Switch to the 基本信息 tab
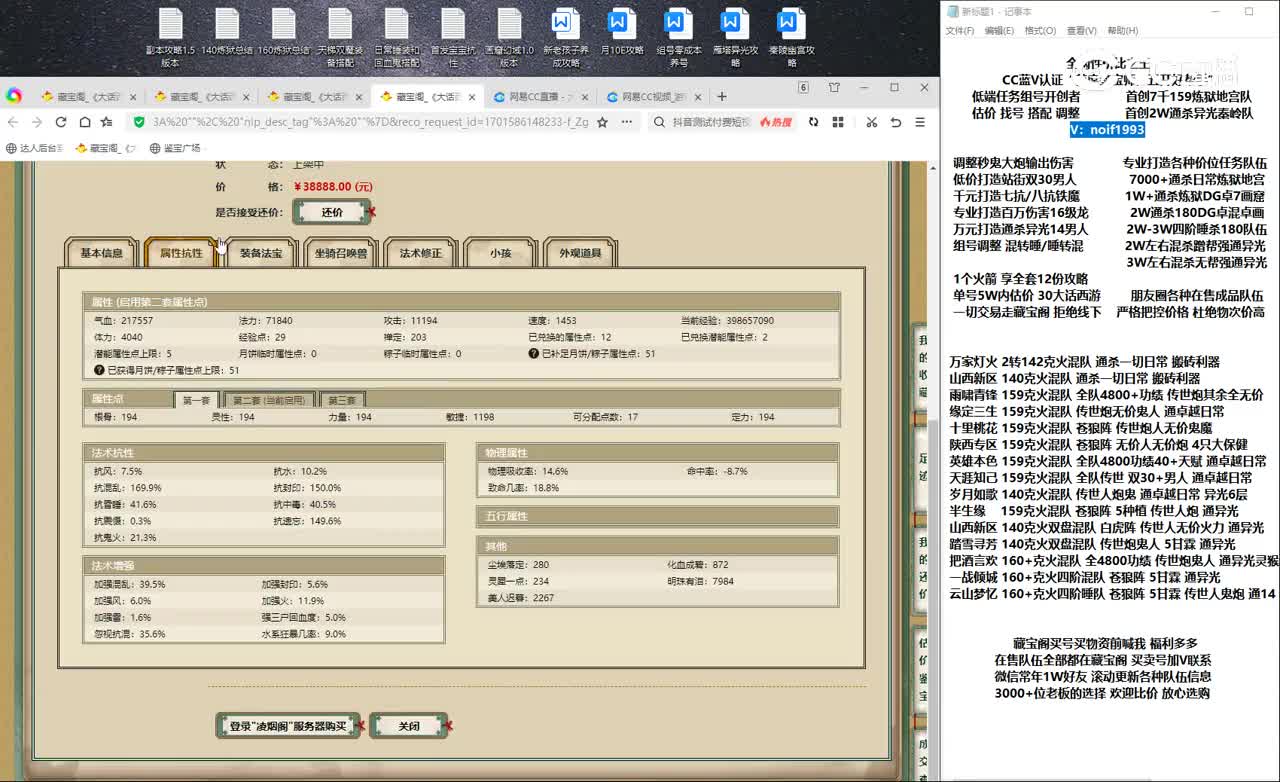Screen dimensions: 1280x782 coord(102,253)
